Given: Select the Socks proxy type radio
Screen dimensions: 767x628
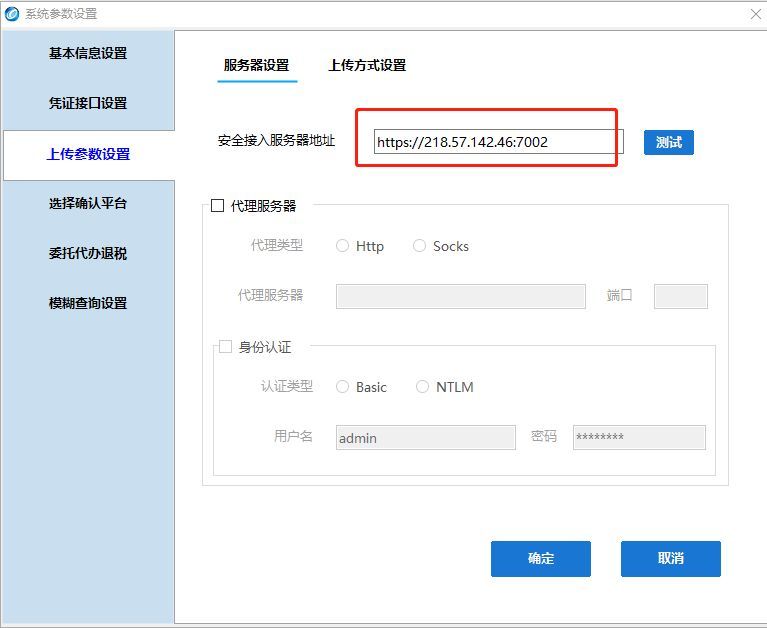Looking at the screenshot, I should pyautogui.click(x=419, y=246).
